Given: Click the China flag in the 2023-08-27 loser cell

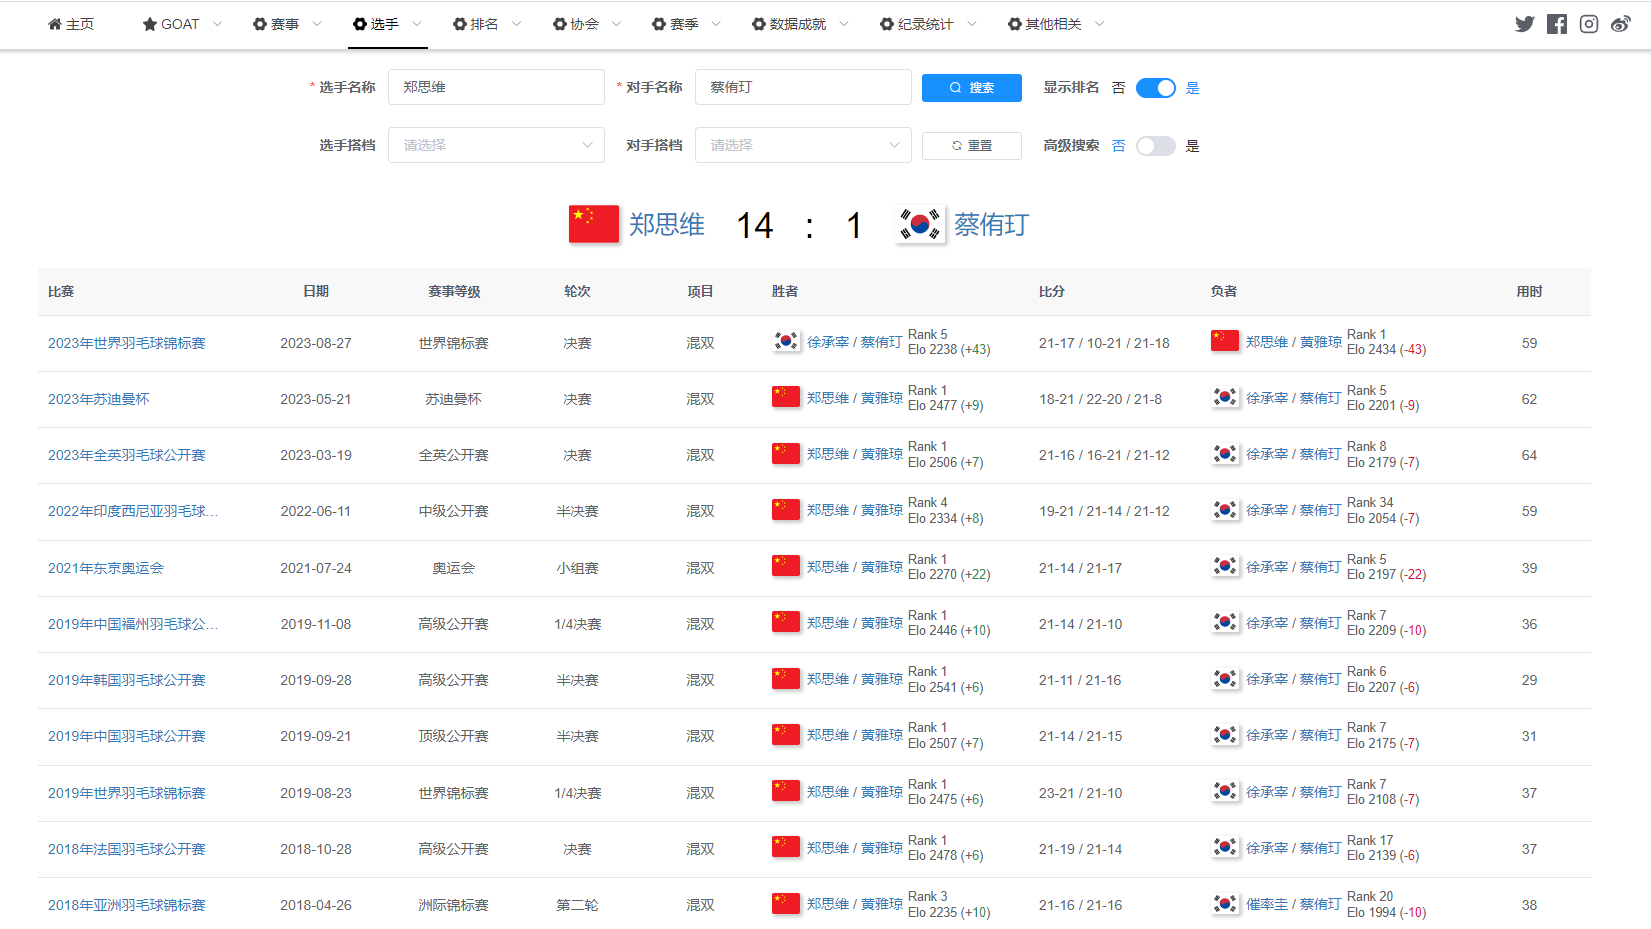Looking at the screenshot, I should [x=1225, y=341].
